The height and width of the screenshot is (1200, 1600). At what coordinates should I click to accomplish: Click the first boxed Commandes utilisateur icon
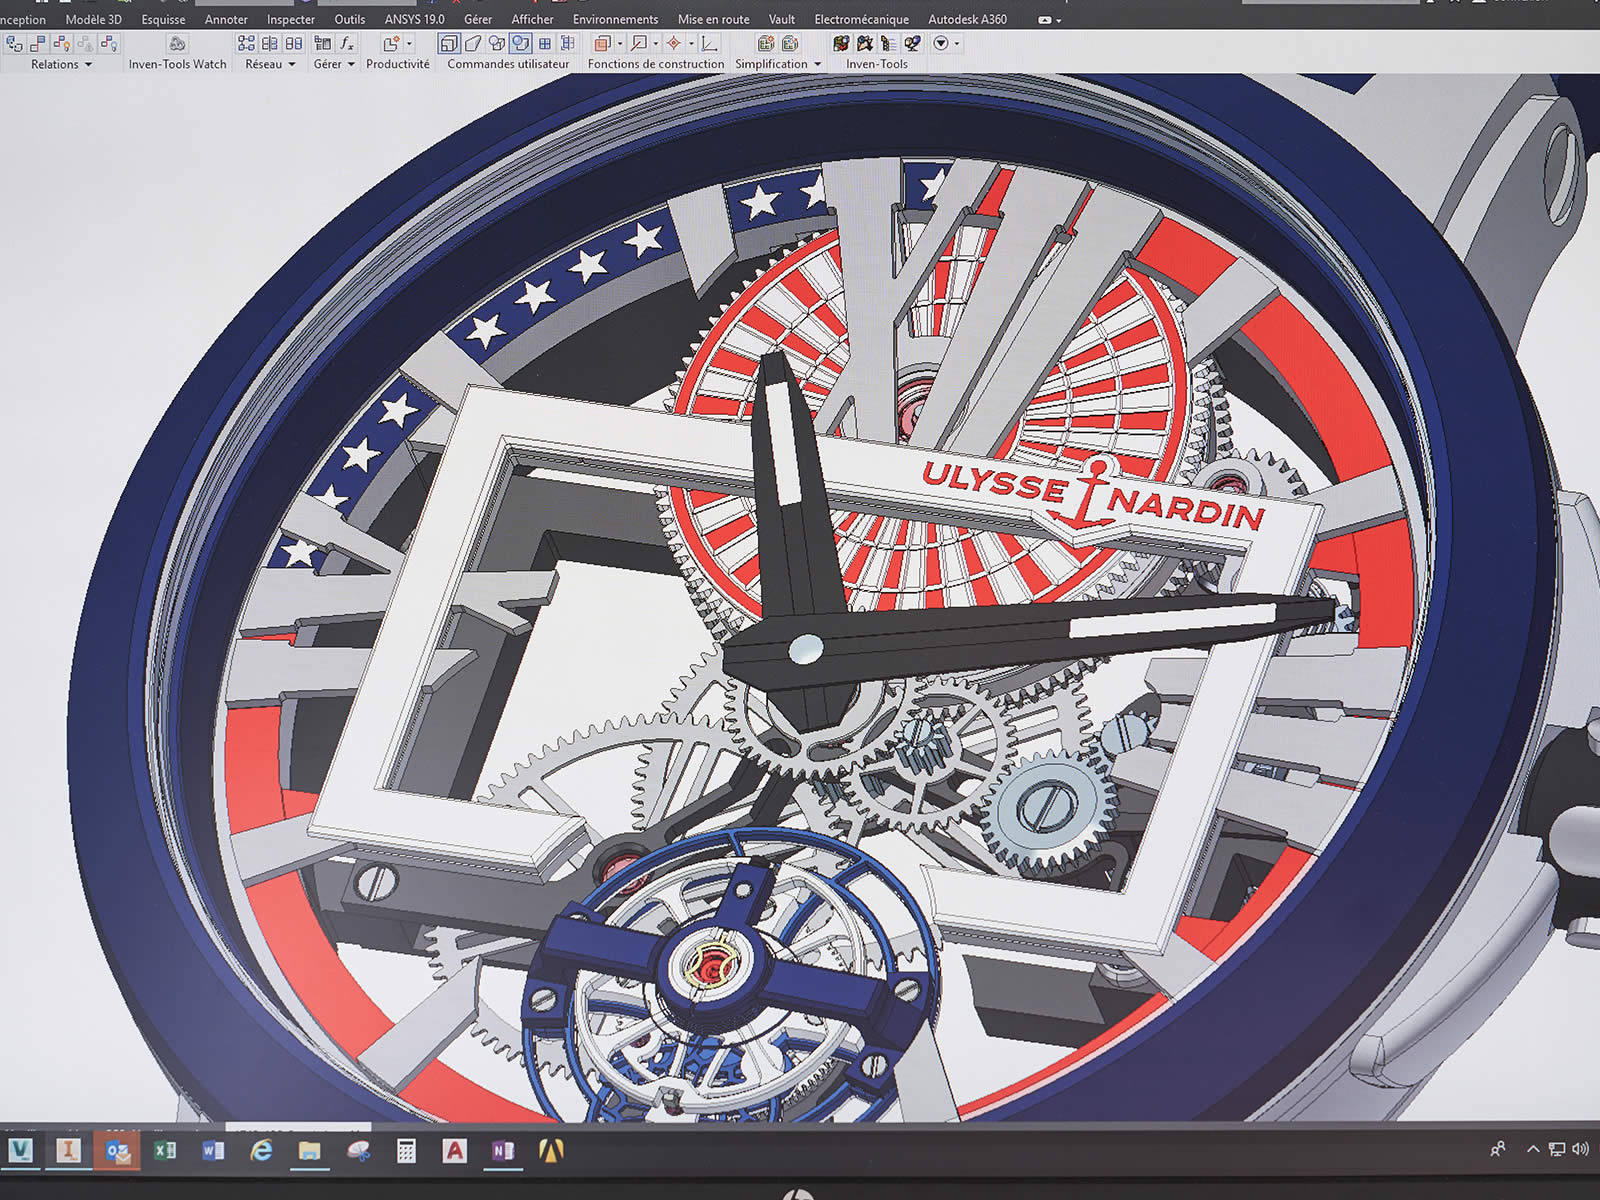[x=449, y=43]
